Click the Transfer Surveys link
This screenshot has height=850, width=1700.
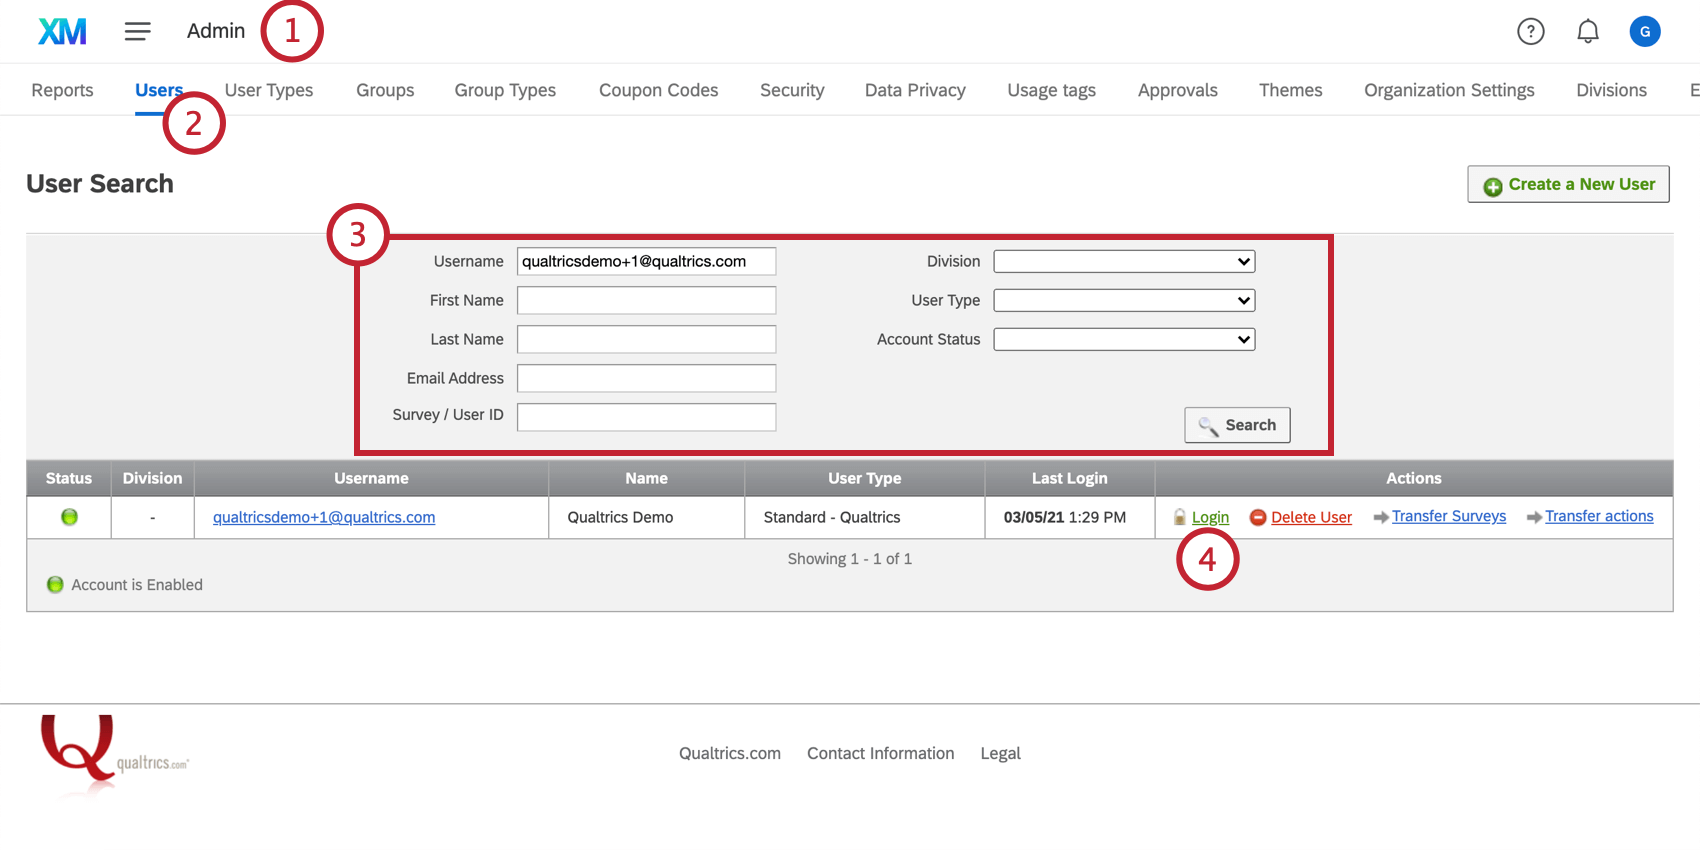pyautogui.click(x=1448, y=516)
